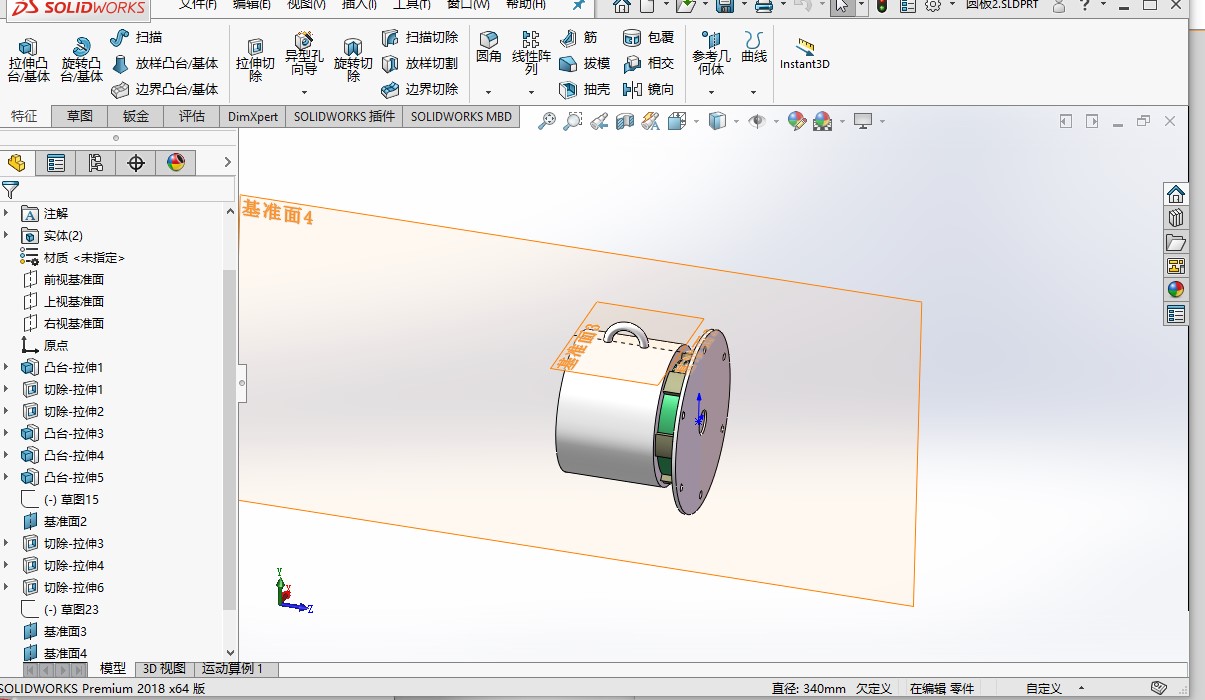1205x700 pixels.
Task: Expand the 凸台-拉伸1 feature node
Action: tap(6, 367)
